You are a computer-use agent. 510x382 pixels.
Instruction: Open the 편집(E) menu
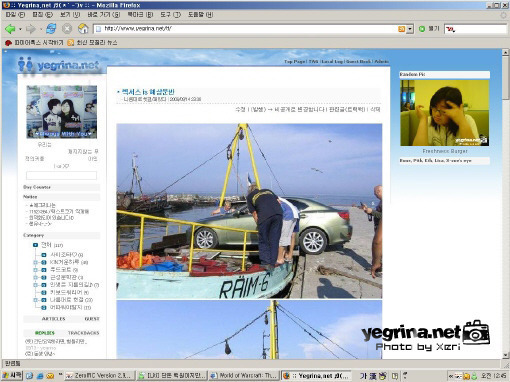42,15
